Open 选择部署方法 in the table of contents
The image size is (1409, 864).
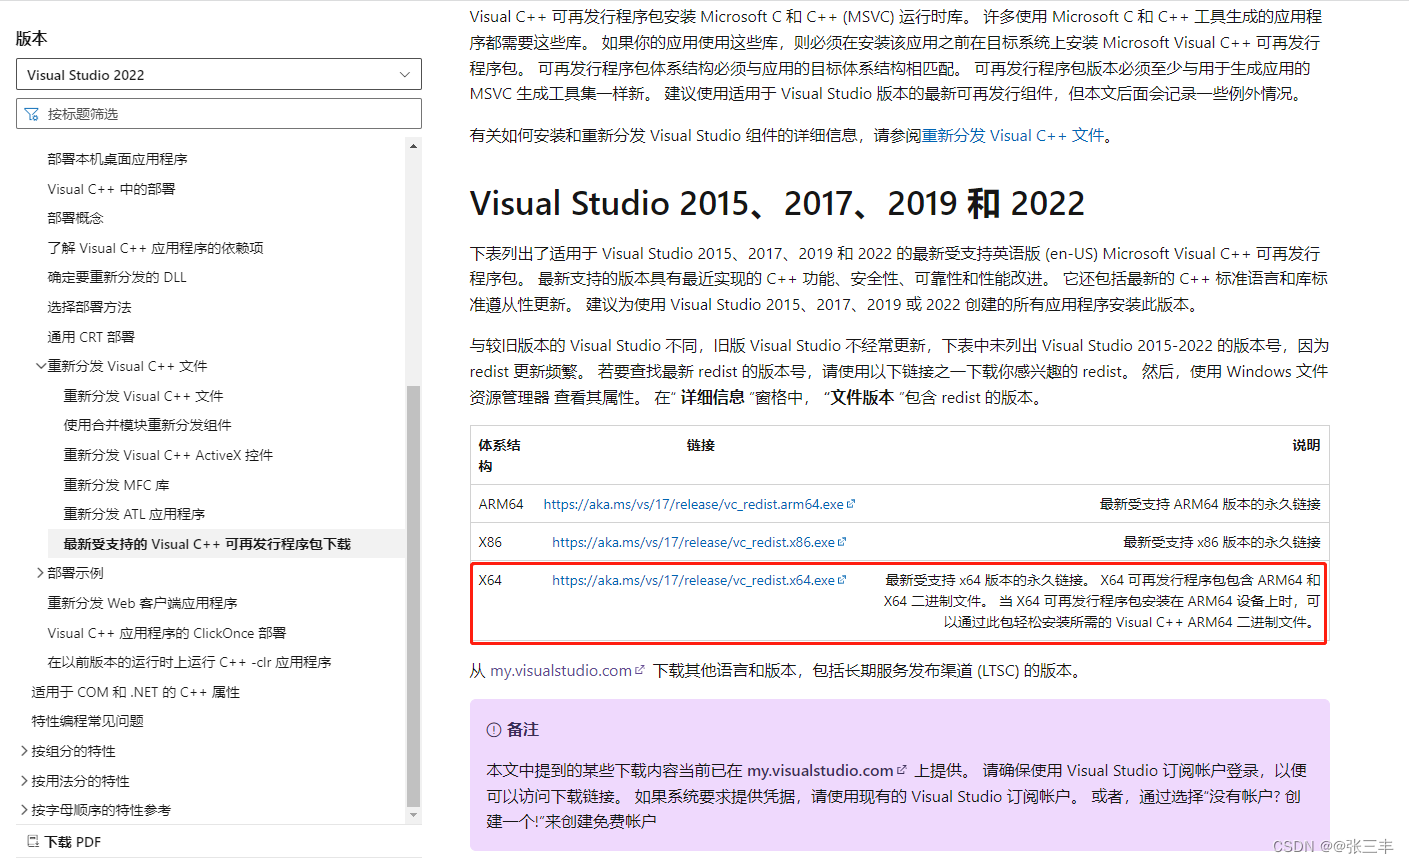[x=89, y=307]
